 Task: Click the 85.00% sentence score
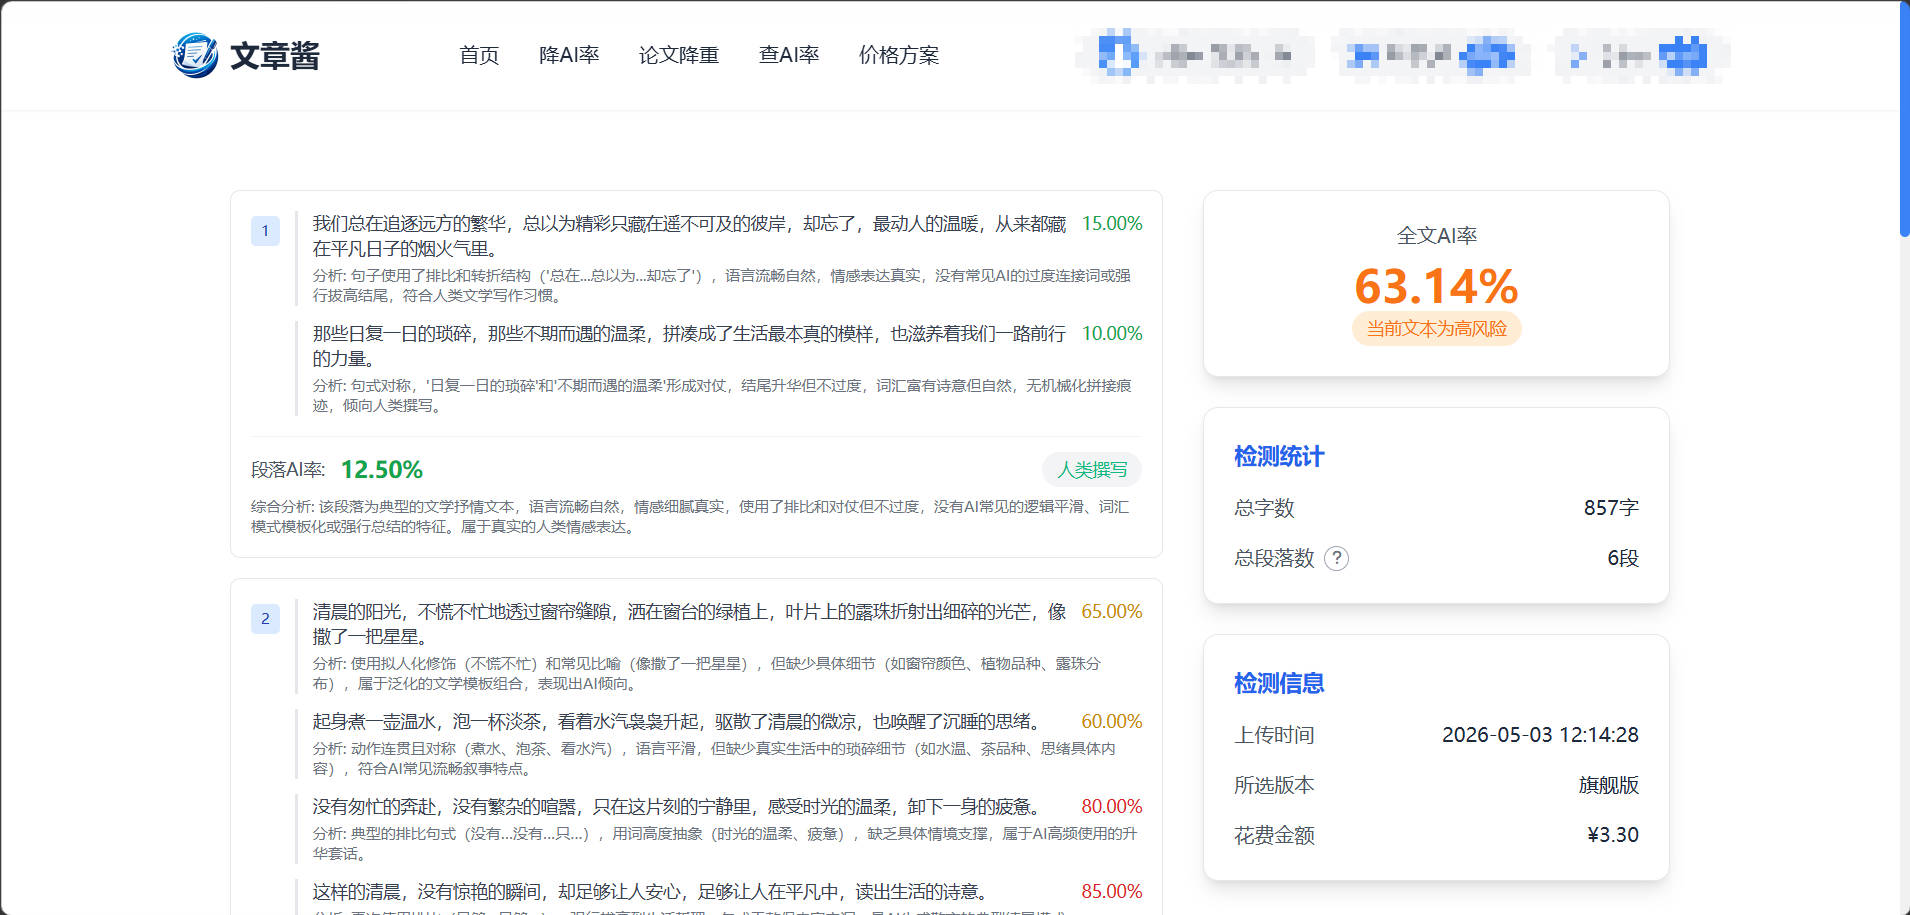click(1112, 891)
